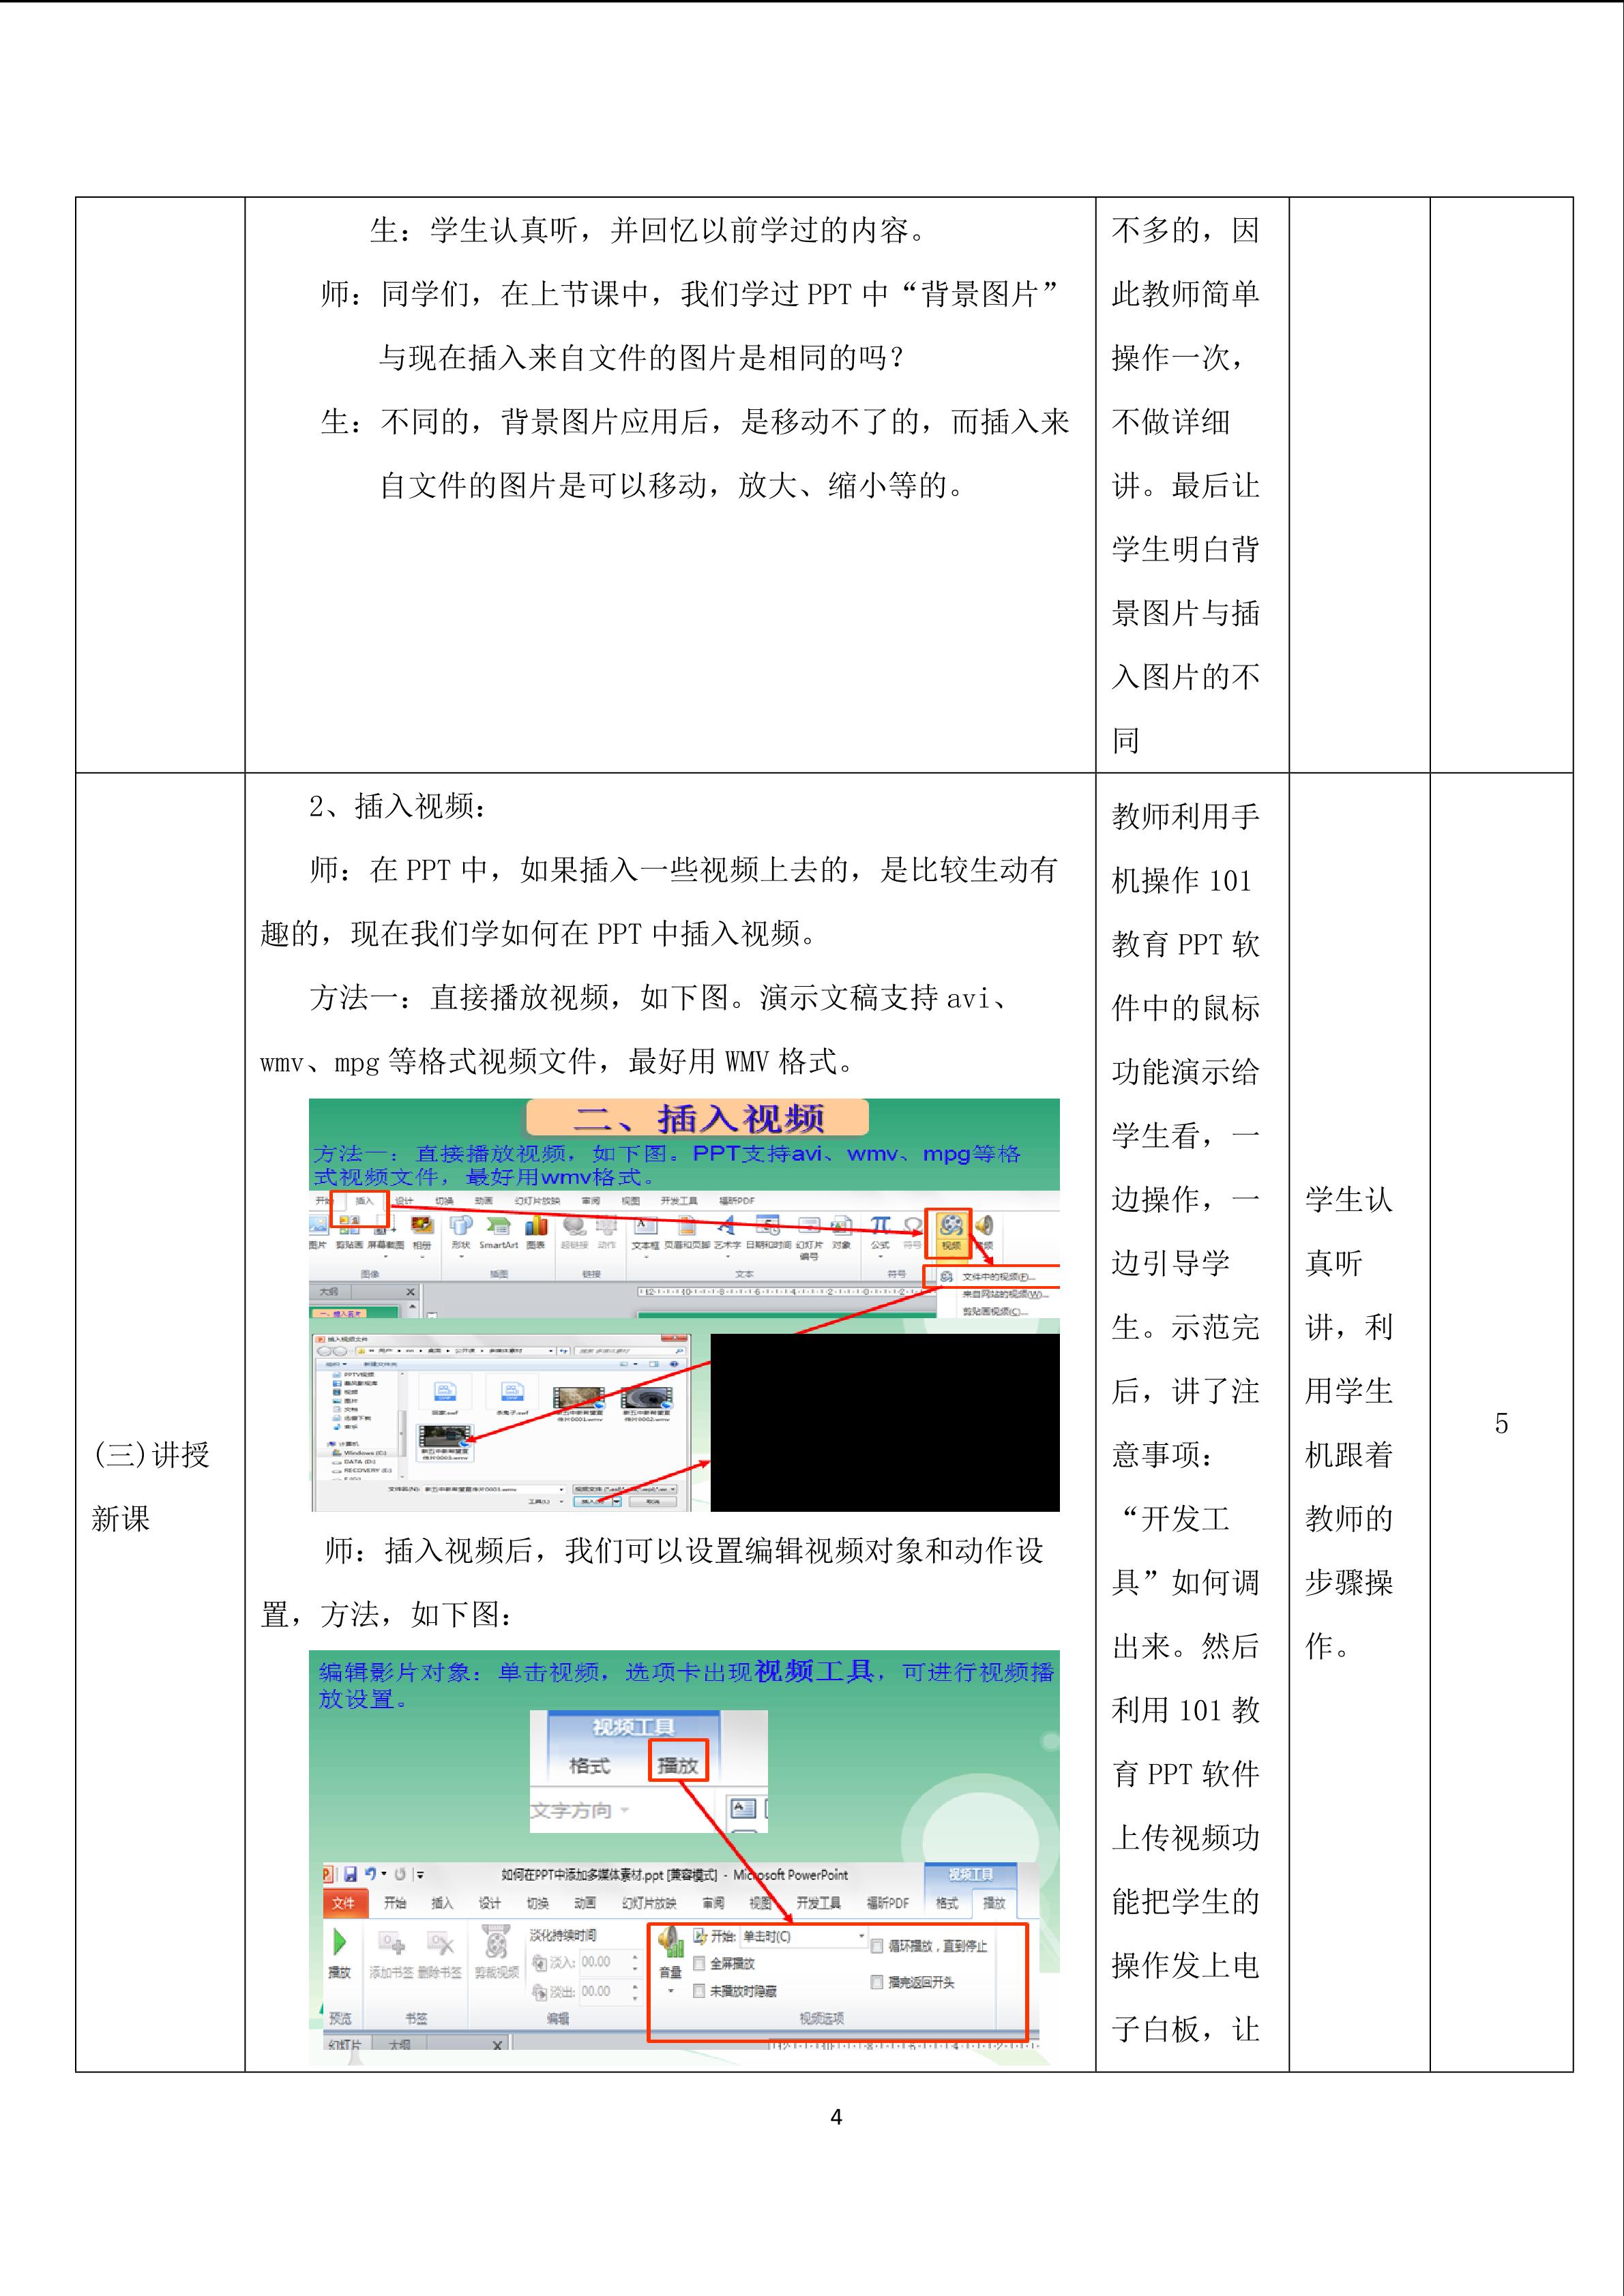This screenshot has height=2296, width=1624.
Task: Switch to the 插入 (Insert) ribbon tab
Action: click(364, 1201)
